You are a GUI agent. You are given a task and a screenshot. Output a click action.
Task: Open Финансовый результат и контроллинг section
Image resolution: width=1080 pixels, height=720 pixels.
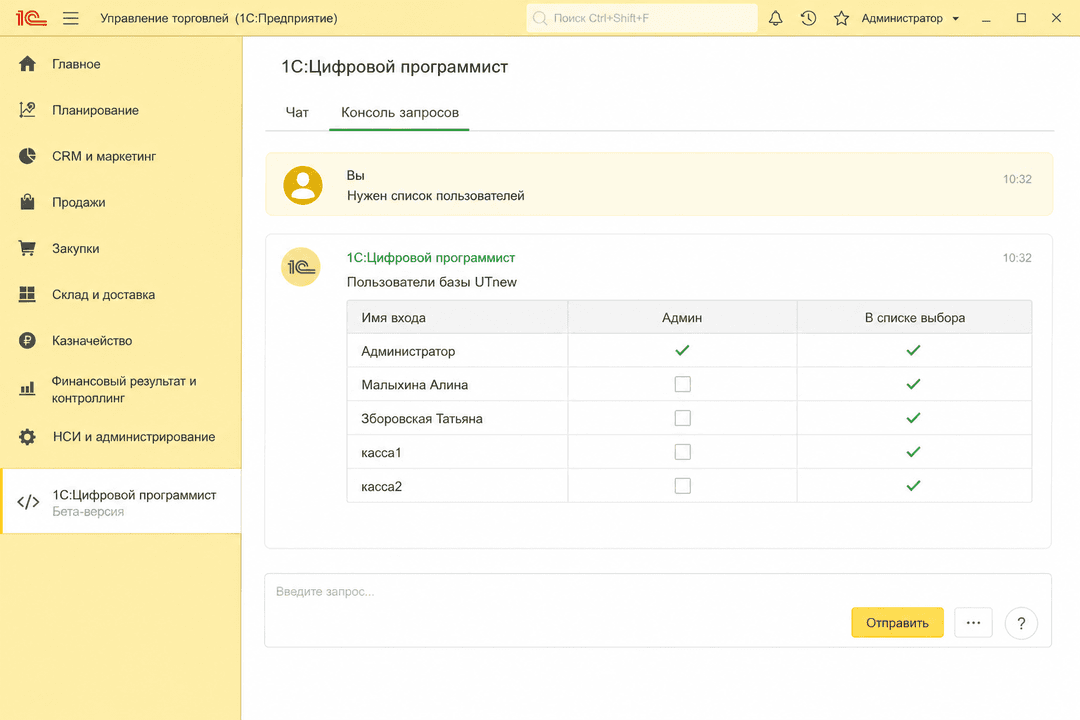[124, 389]
